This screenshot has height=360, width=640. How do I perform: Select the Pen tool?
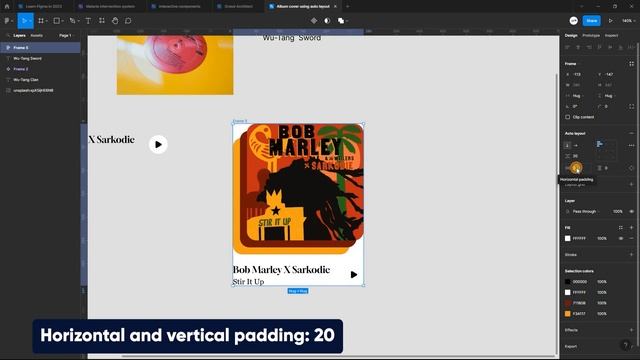pos(72,21)
